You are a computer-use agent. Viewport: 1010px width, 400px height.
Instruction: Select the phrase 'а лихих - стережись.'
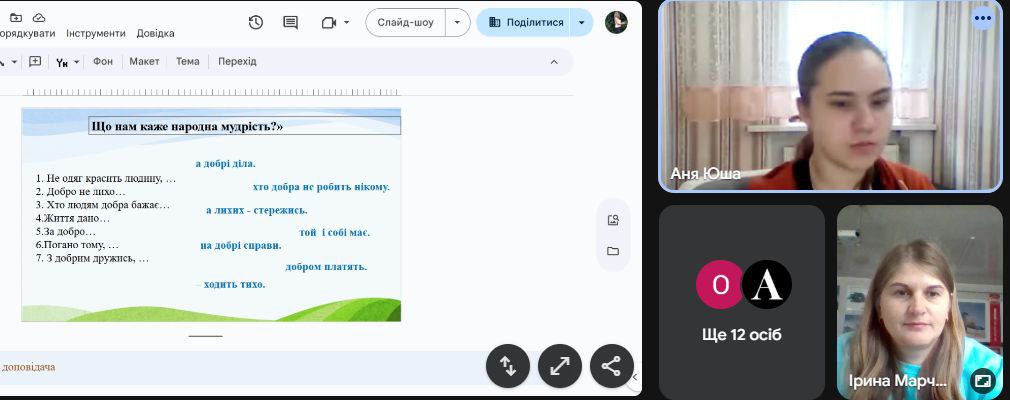coord(257,210)
